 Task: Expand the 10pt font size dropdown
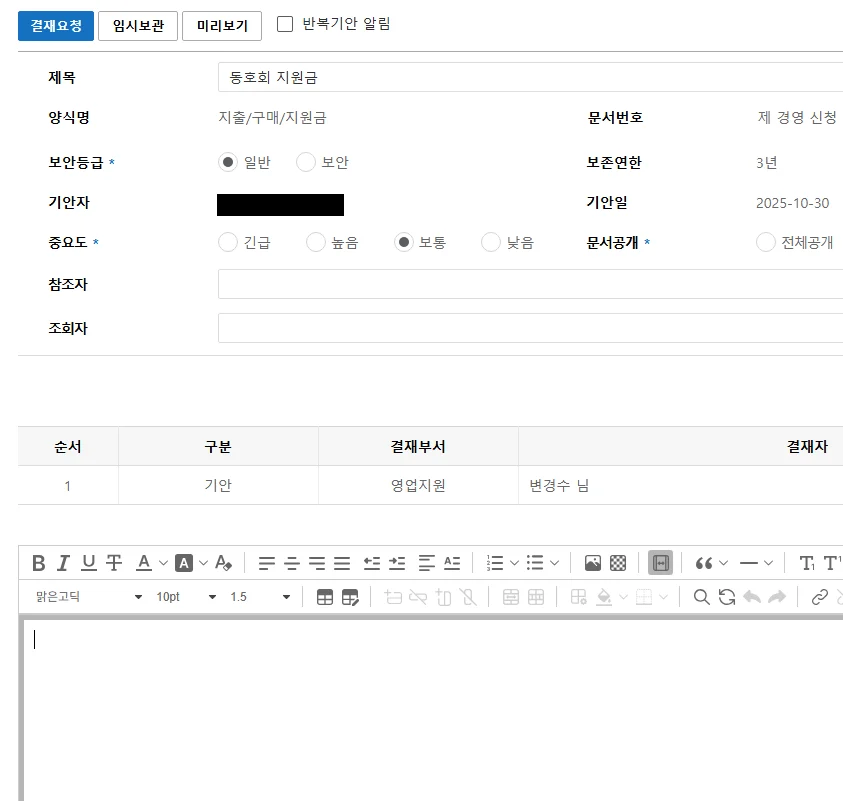[186, 597]
